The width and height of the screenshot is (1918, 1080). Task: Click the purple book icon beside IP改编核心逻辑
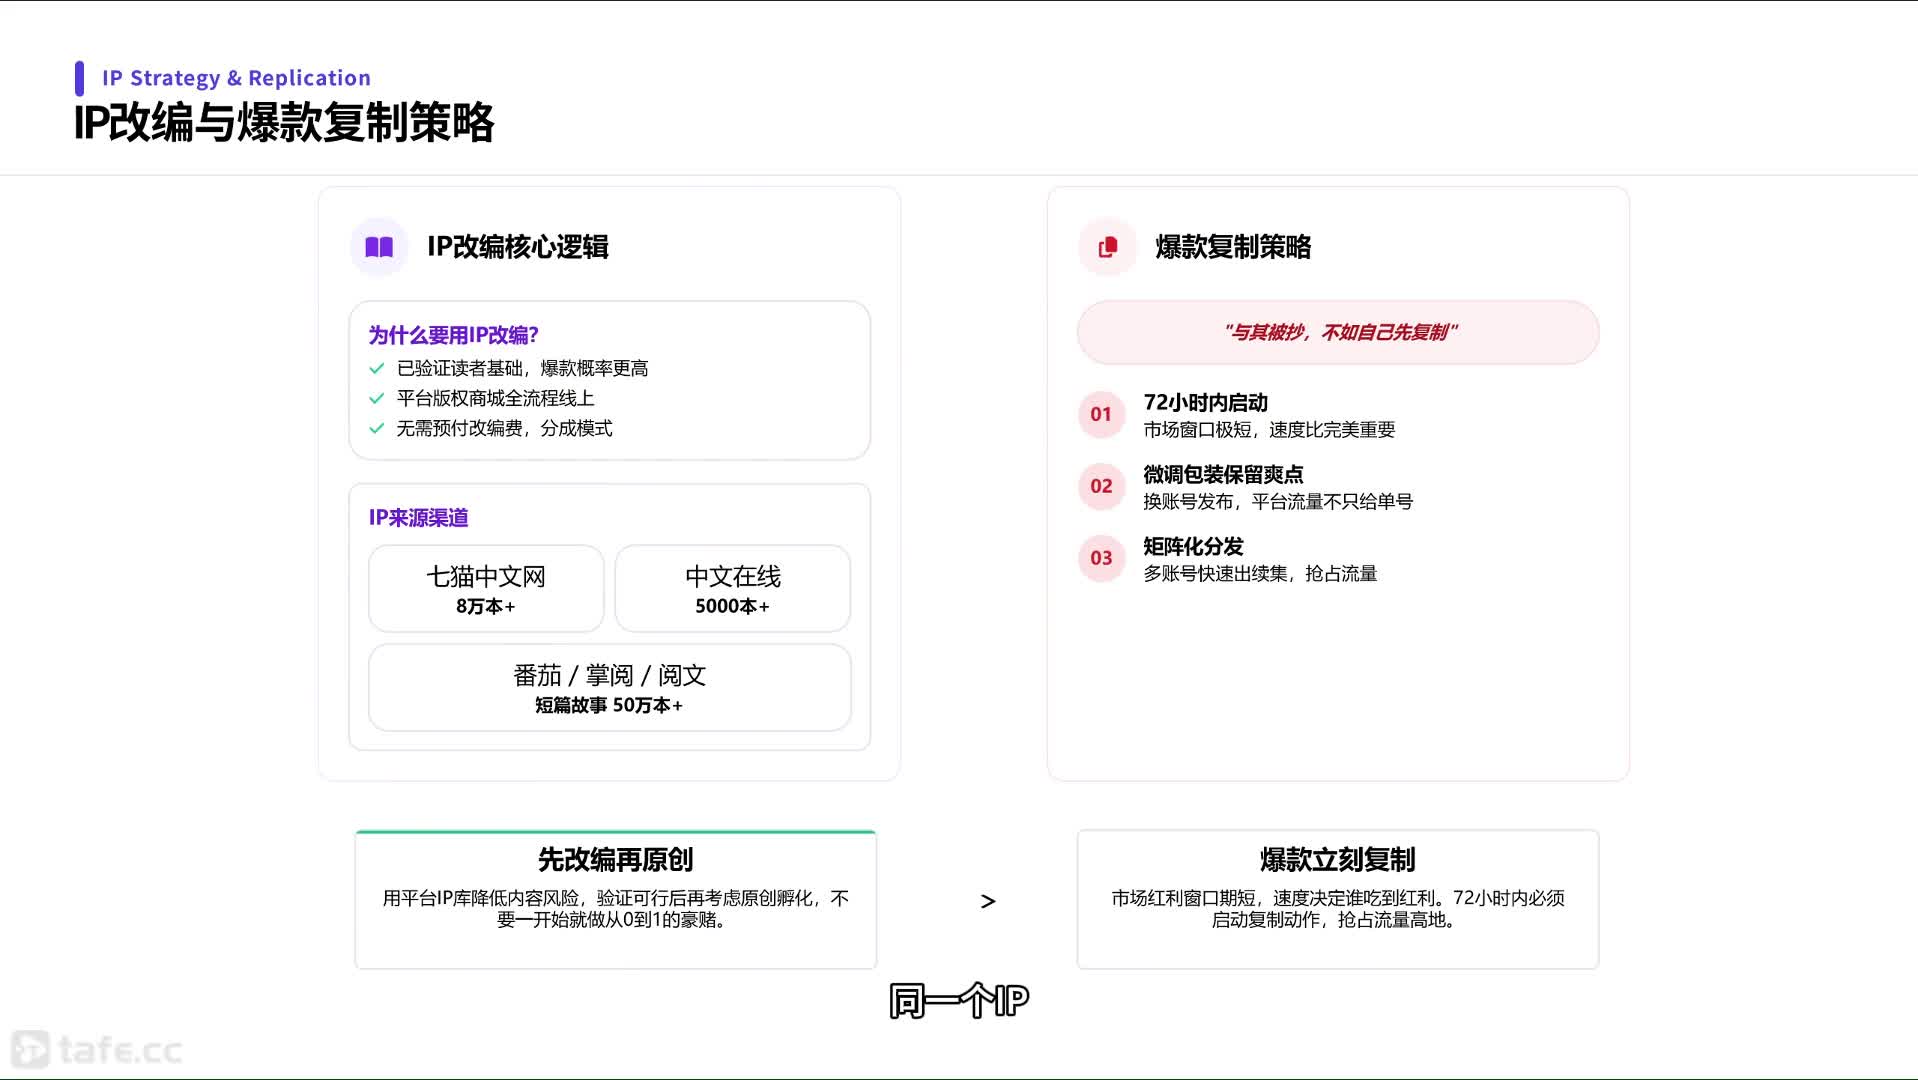(379, 247)
